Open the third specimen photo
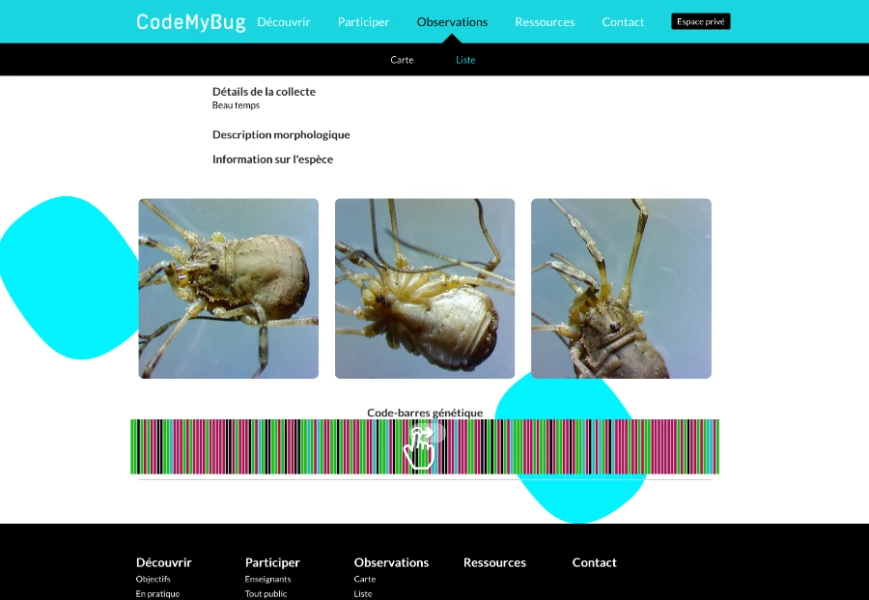This screenshot has height=600, width=869. click(620, 288)
